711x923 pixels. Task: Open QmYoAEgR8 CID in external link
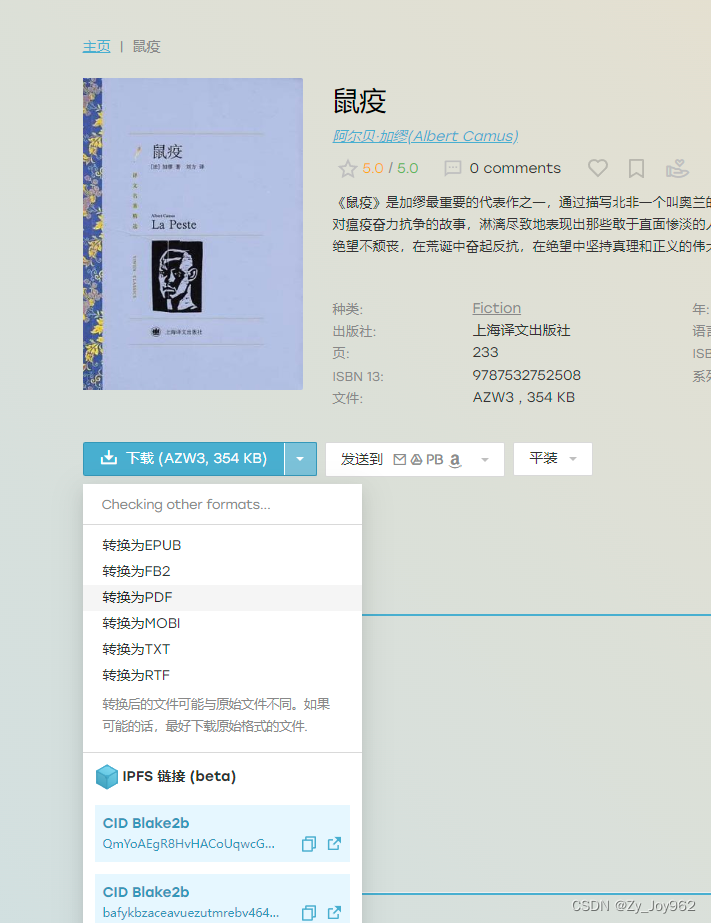coord(334,844)
